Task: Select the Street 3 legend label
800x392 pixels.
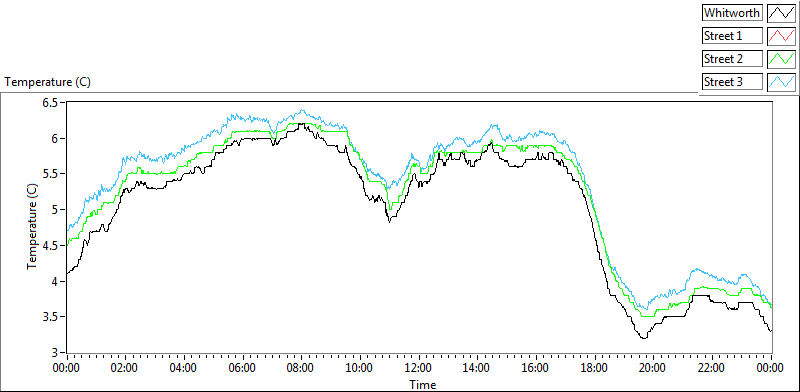Action: click(x=732, y=82)
